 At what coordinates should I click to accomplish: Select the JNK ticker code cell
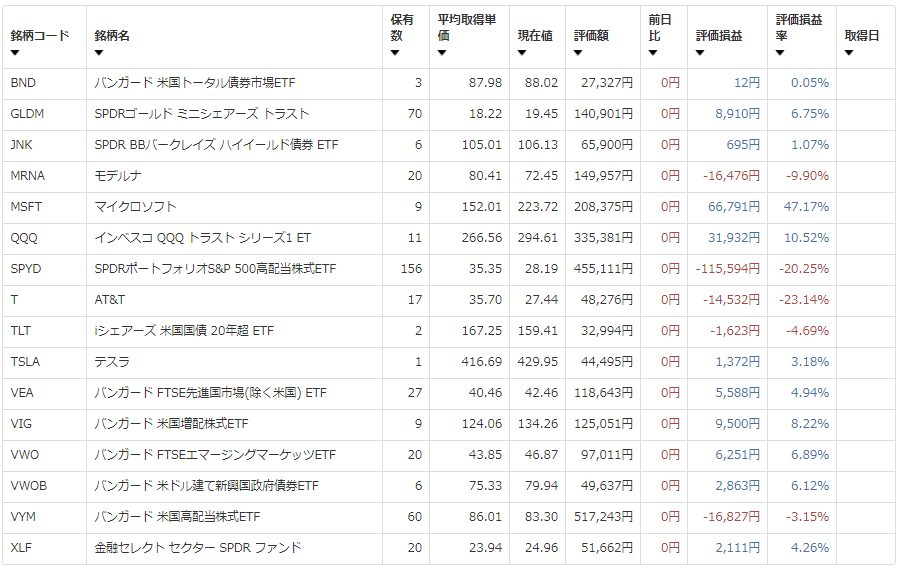pyautogui.click(x=45, y=145)
